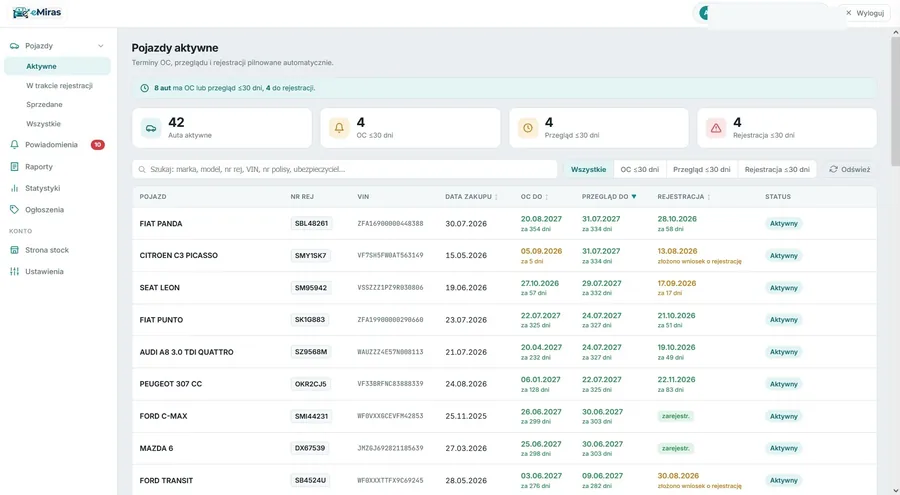
Task: Click the user avatar in the top bar
Action: (705, 13)
